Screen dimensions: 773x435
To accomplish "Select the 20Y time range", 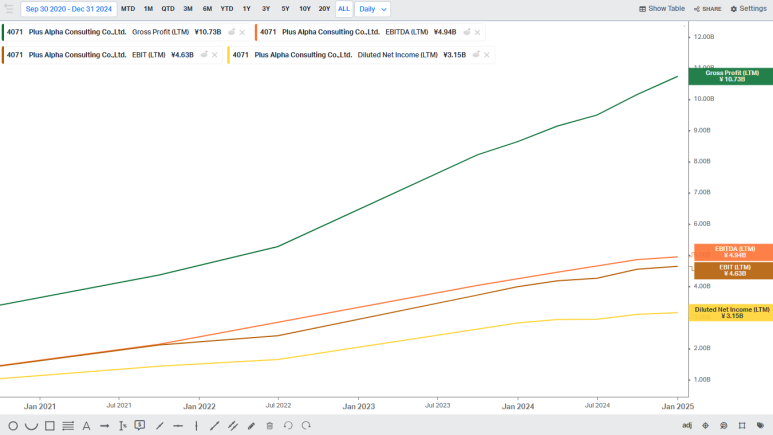I will click(324, 9).
